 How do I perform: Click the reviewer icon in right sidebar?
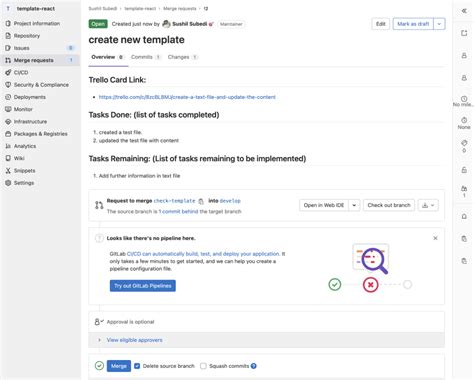point(464,78)
